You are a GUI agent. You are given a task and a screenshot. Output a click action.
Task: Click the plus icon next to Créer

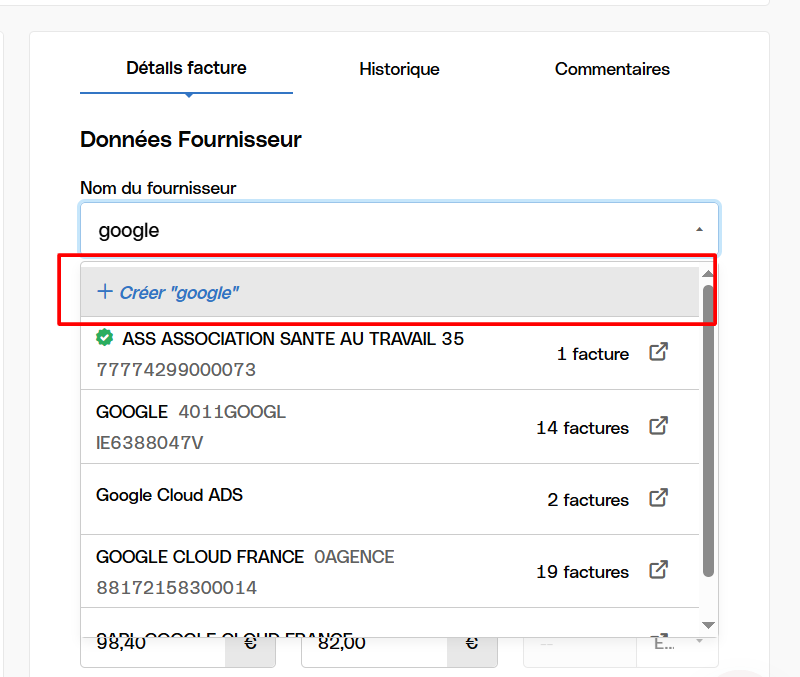pyautogui.click(x=105, y=292)
